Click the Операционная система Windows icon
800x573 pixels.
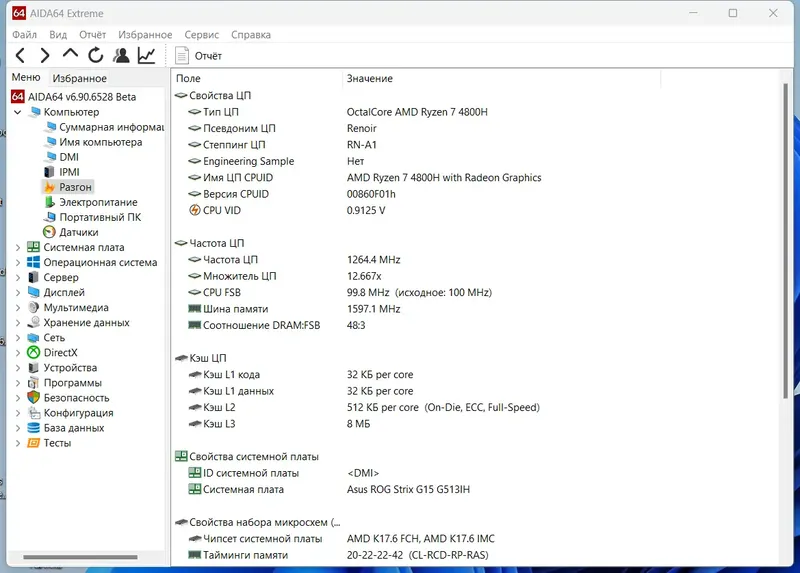34,262
